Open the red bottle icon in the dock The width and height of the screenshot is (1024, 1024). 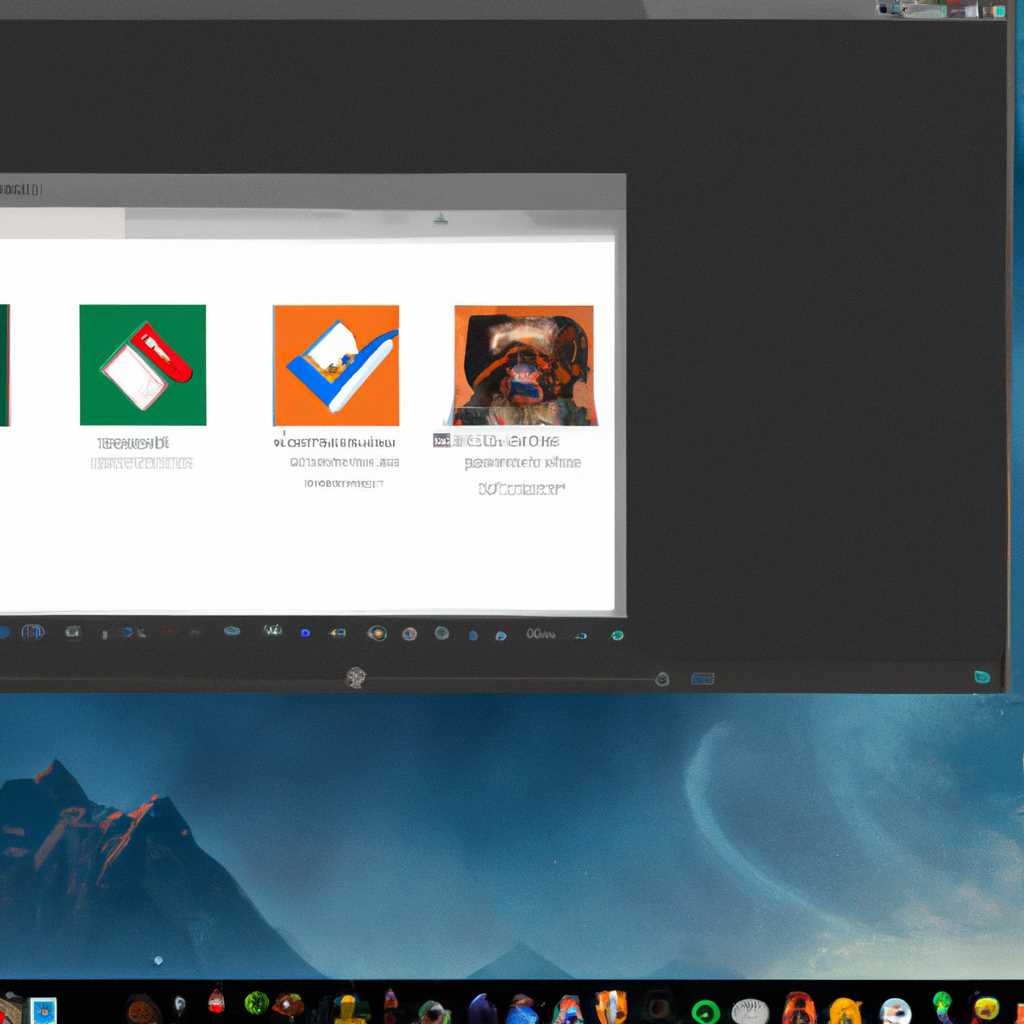(216, 1001)
